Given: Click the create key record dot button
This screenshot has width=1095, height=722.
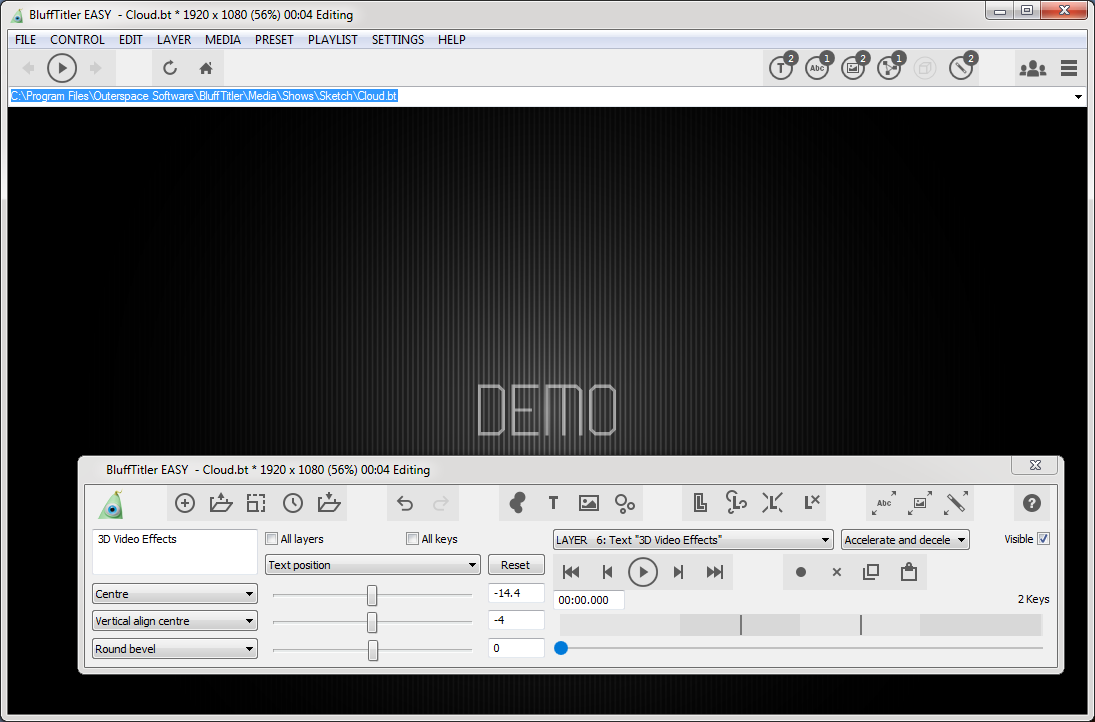Looking at the screenshot, I should (801, 573).
